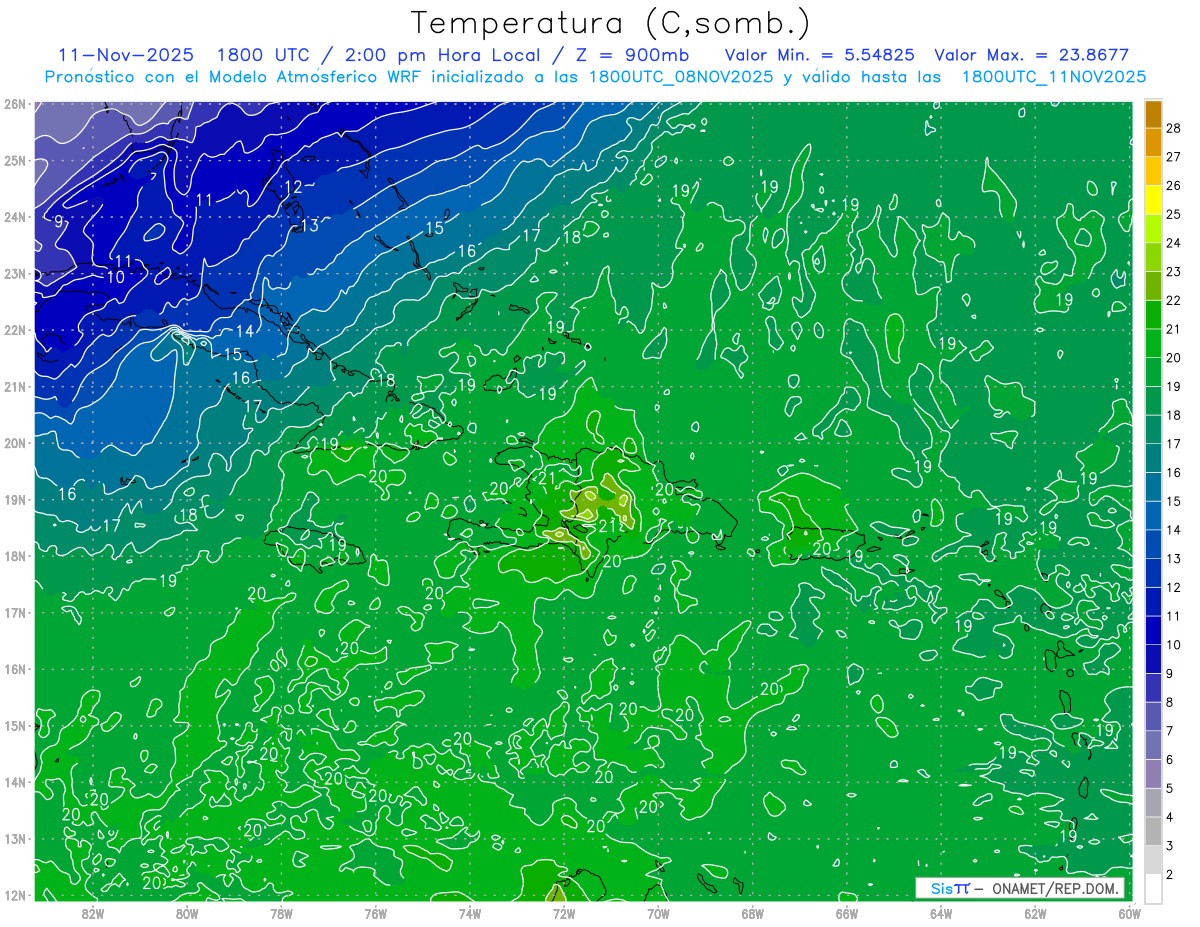Click colorbar value "3"

point(1170,847)
